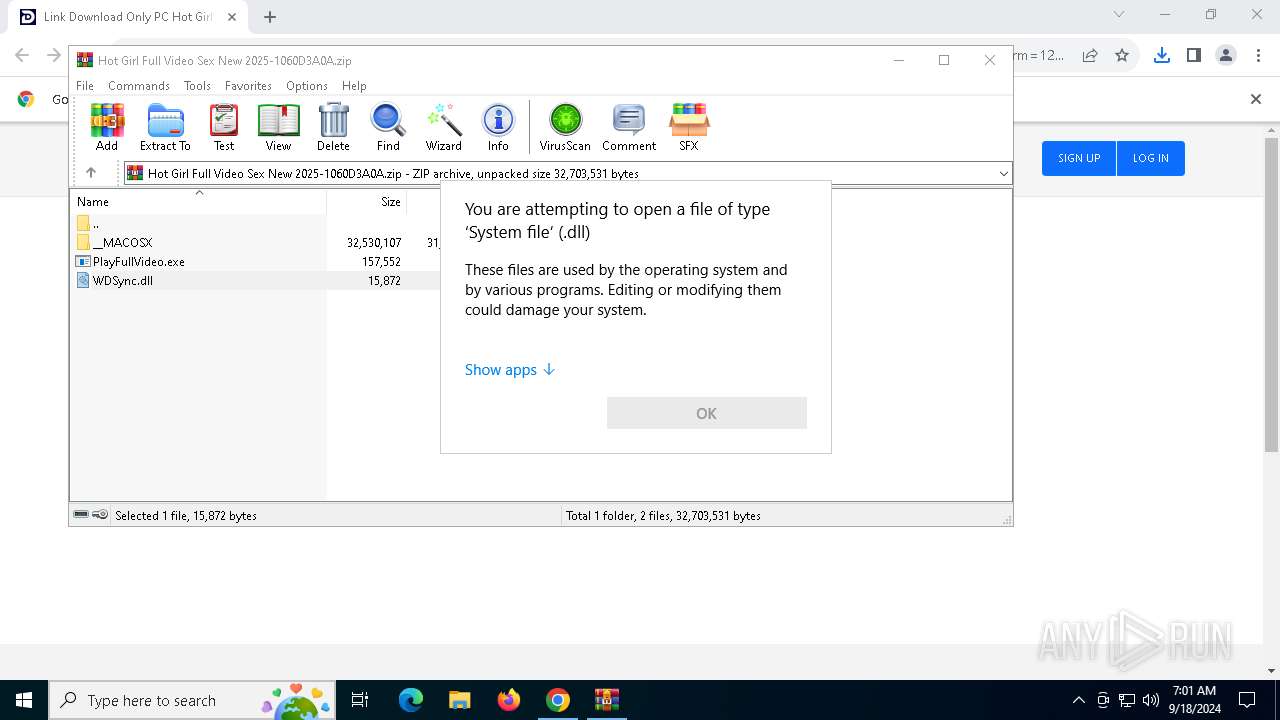The height and width of the screenshot is (720, 1280).
Task: Go up one folder level arrow
Action: tap(91, 173)
